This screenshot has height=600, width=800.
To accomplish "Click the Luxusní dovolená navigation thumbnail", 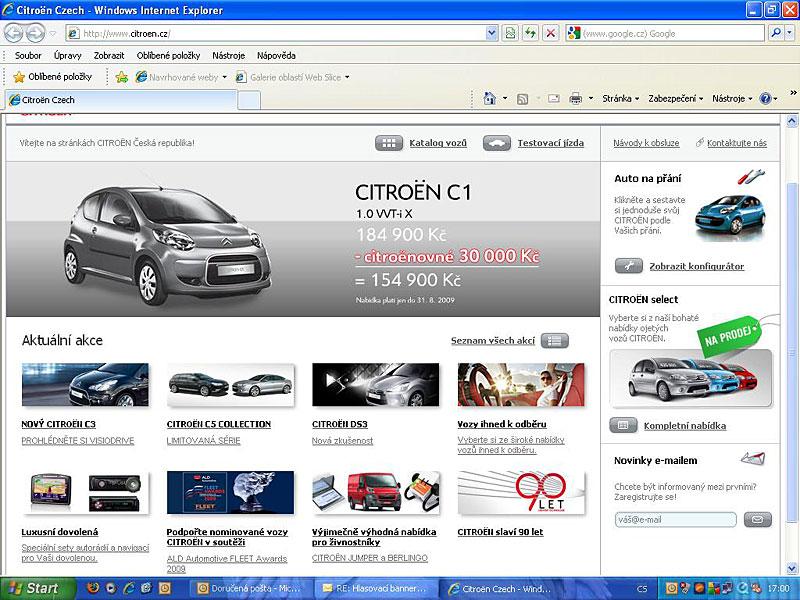I will coord(85,493).
